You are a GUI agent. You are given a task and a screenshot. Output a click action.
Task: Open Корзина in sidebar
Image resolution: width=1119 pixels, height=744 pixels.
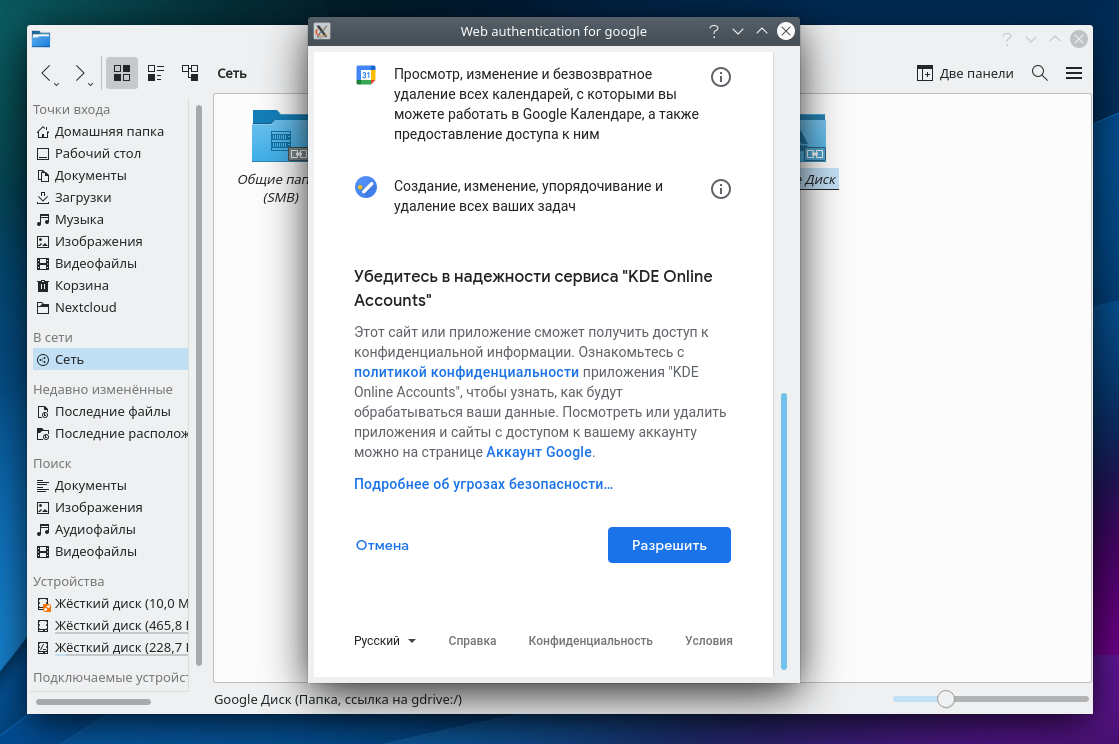point(111,285)
